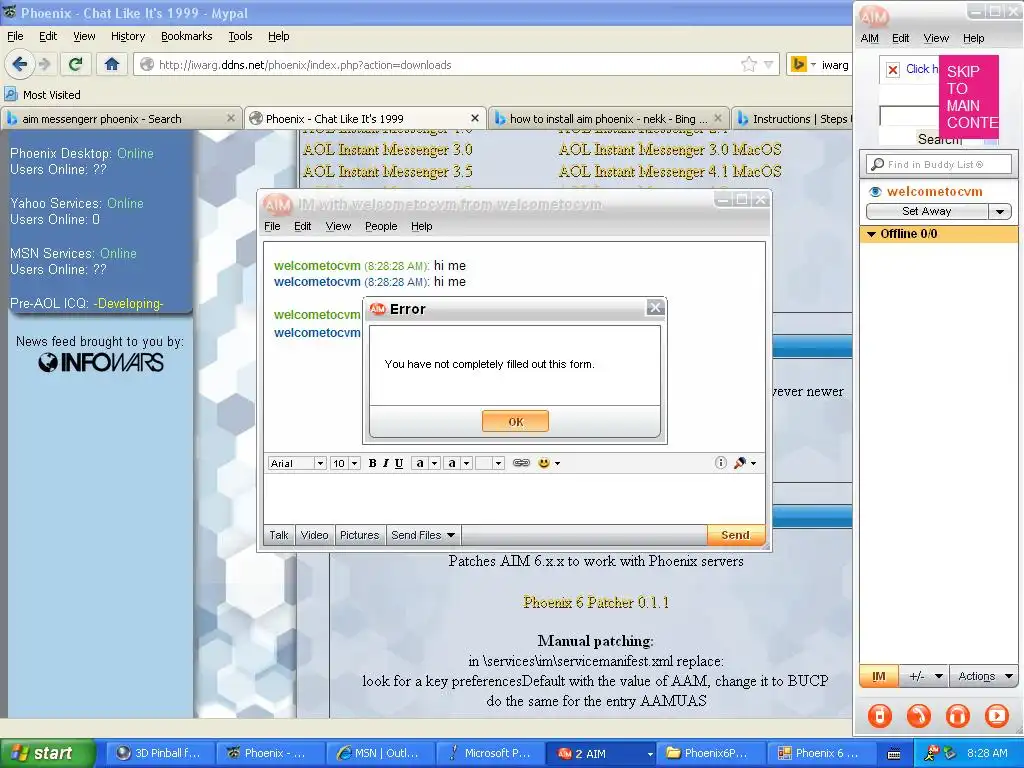Close the 'Phoenix - Chat Like It's 1999' tab
This screenshot has width=1024, height=768.
(475, 118)
